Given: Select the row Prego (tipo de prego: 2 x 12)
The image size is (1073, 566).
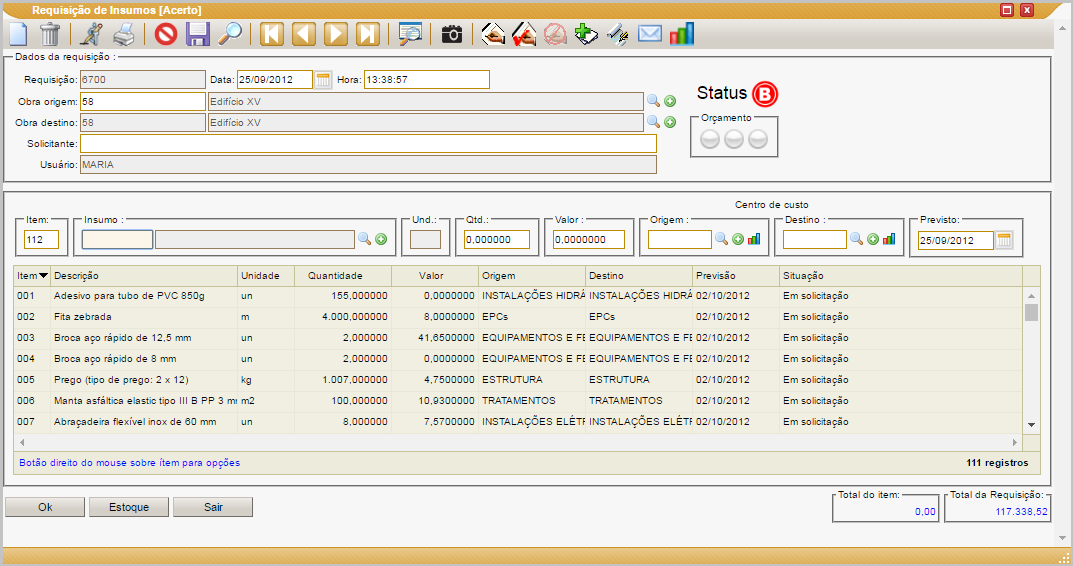Looking at the screenshot, I should point(518,379).
